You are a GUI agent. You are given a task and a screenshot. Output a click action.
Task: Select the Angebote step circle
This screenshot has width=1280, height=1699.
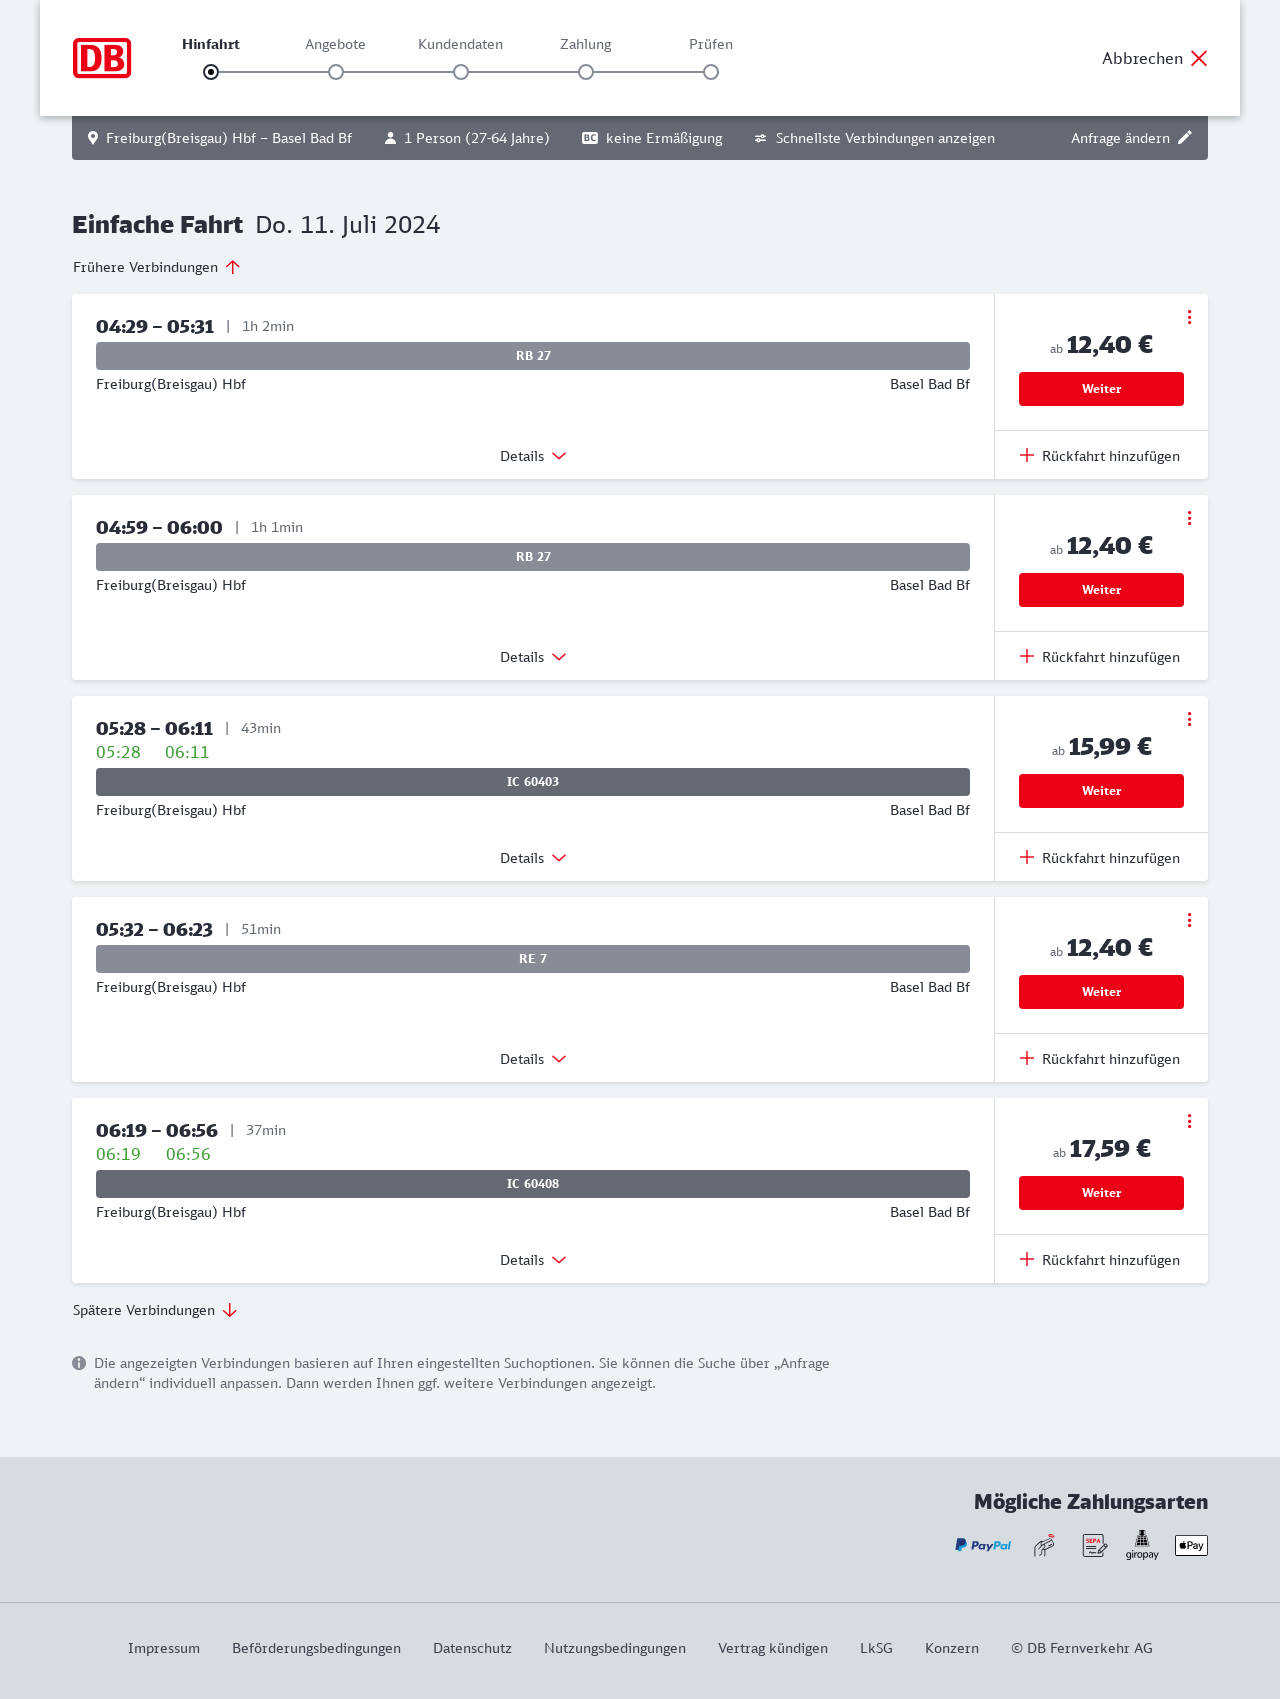(x=336, y=72)
